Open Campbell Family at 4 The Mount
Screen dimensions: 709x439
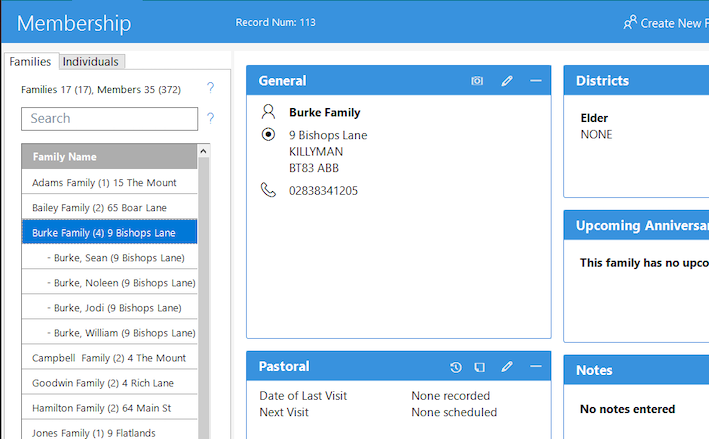tap(109, 358)
